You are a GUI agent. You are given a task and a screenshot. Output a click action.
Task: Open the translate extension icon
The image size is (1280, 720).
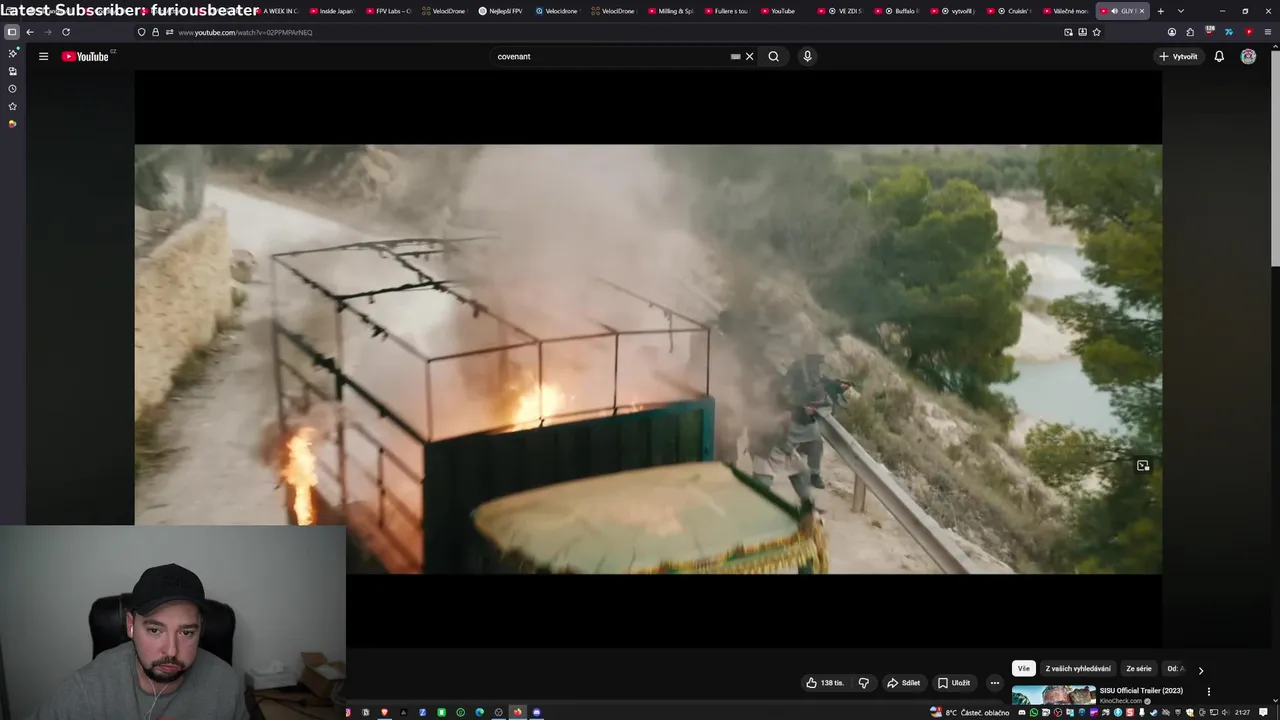pos(1229,32)
